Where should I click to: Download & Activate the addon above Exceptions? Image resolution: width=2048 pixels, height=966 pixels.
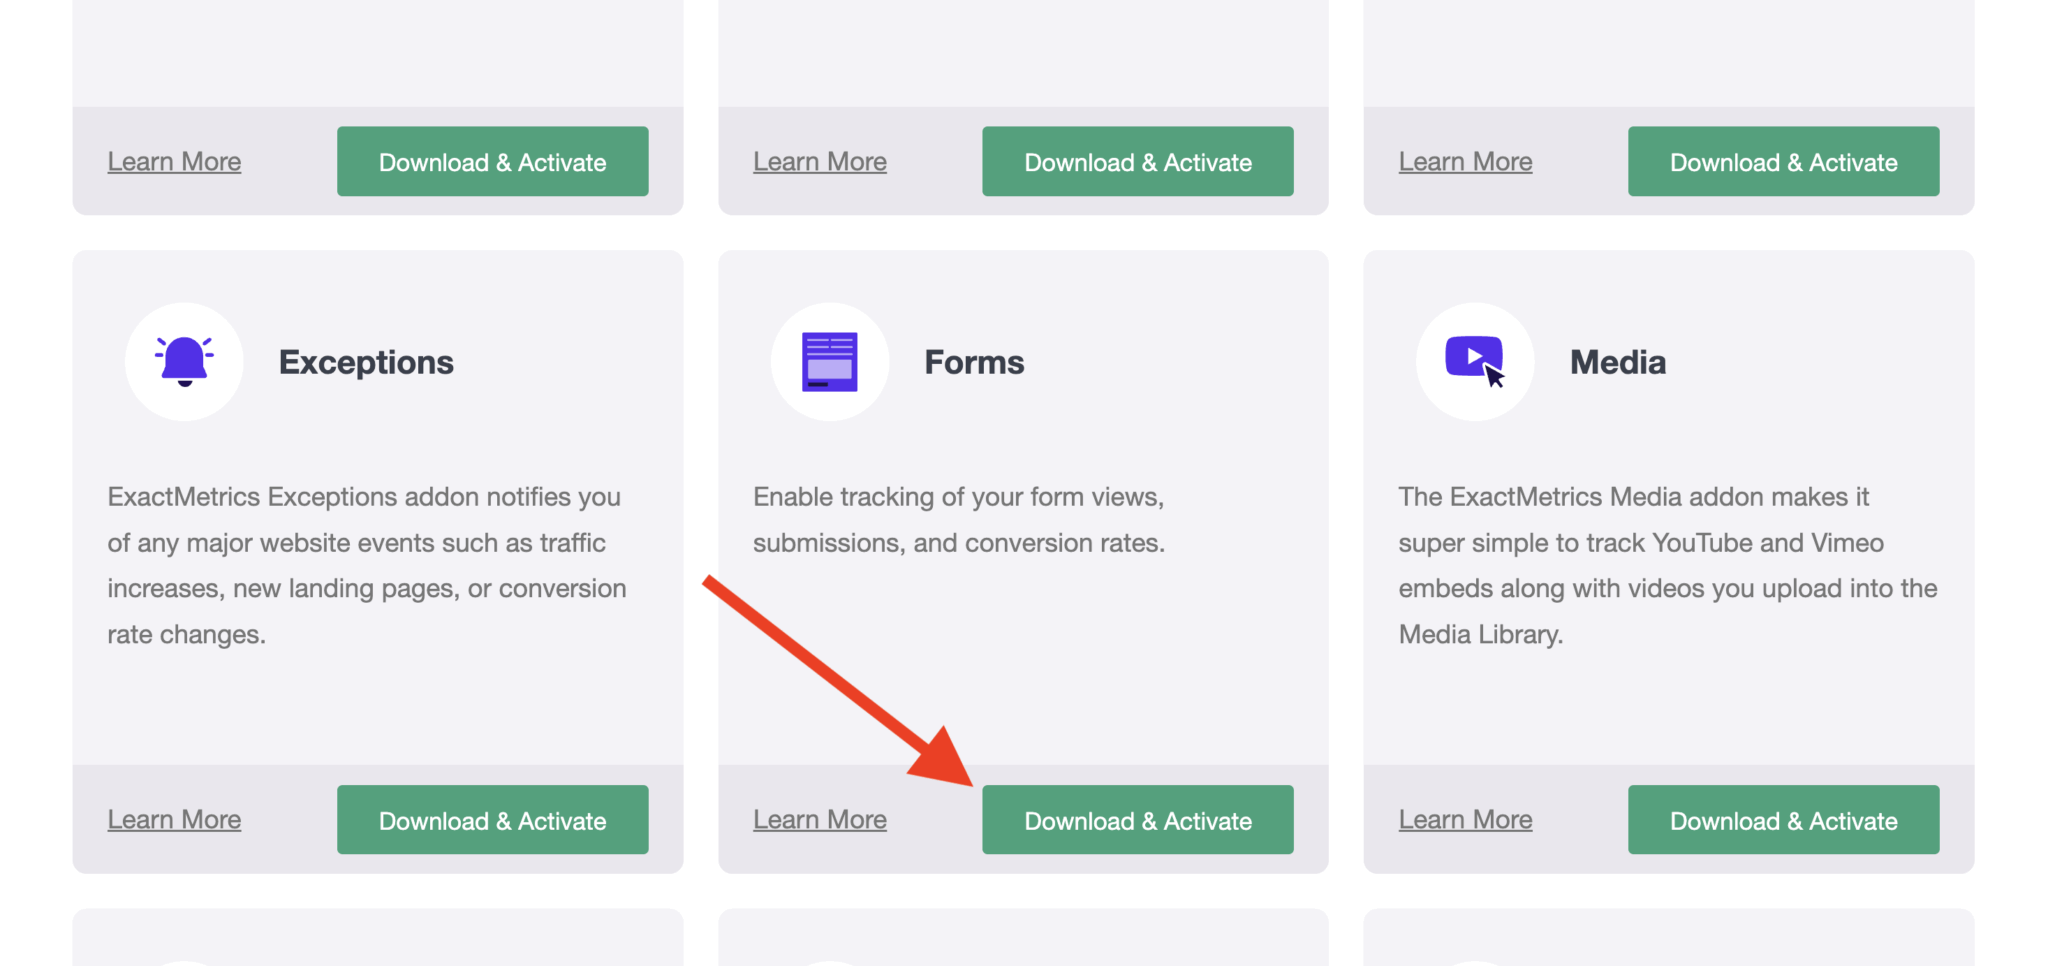tap(492, 161)
